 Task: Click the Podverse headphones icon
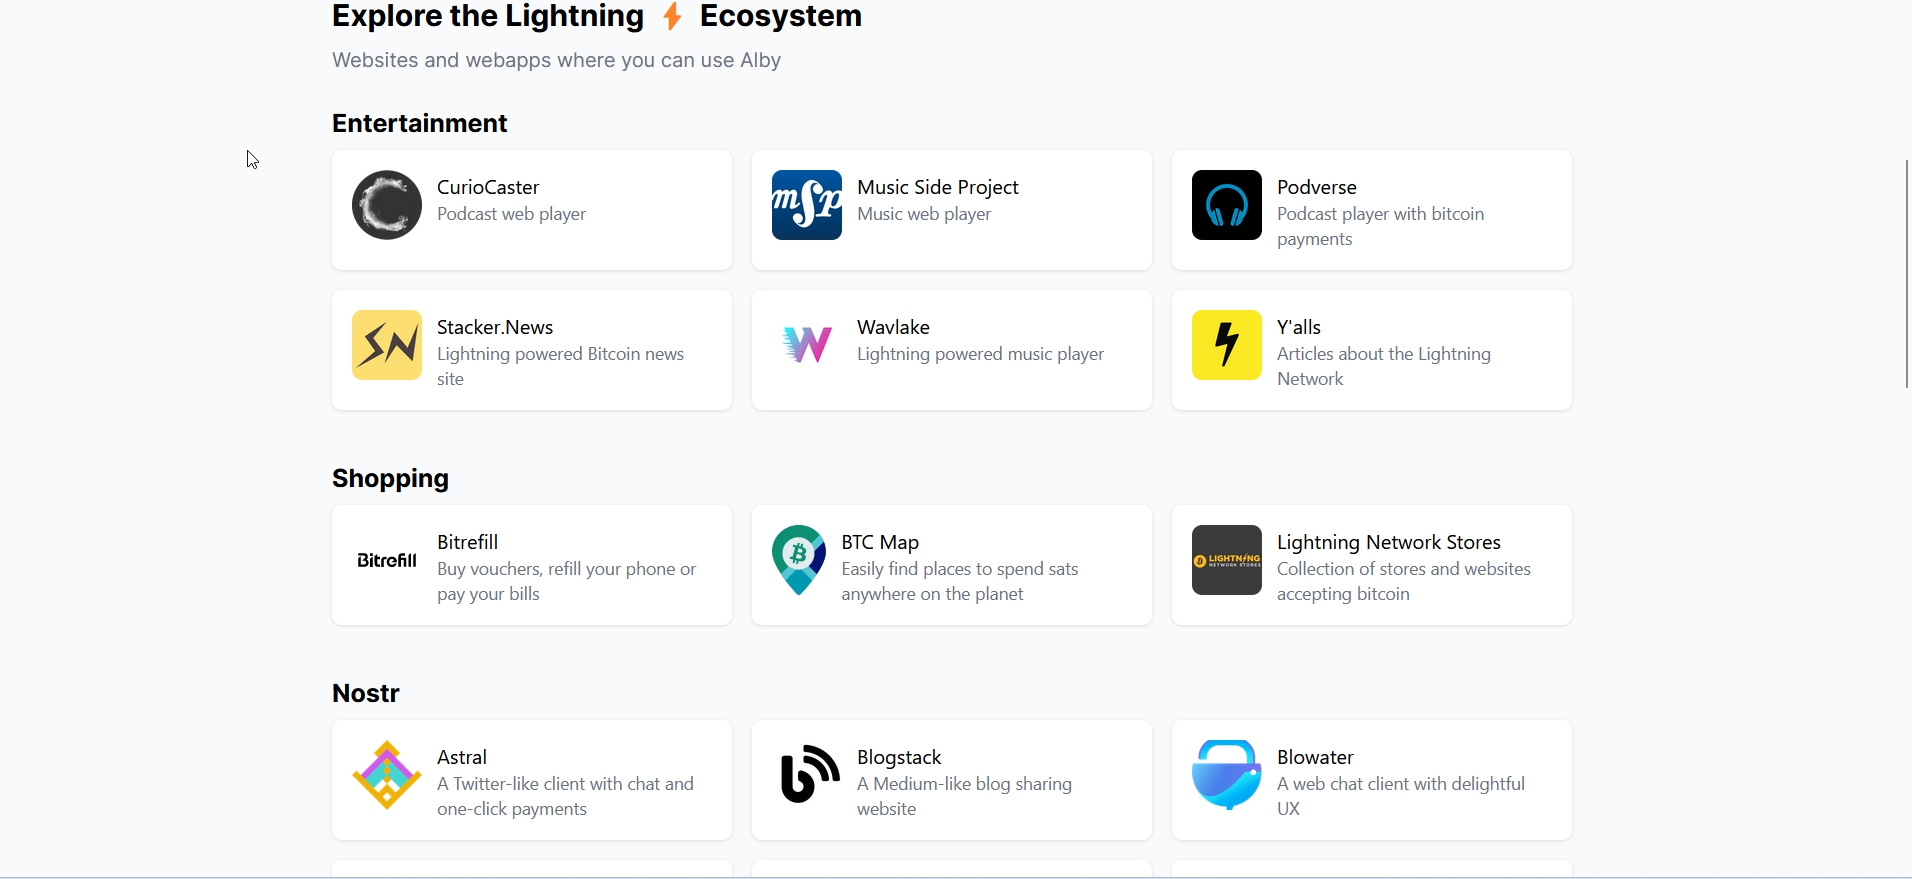click(x=1227, y=205)
